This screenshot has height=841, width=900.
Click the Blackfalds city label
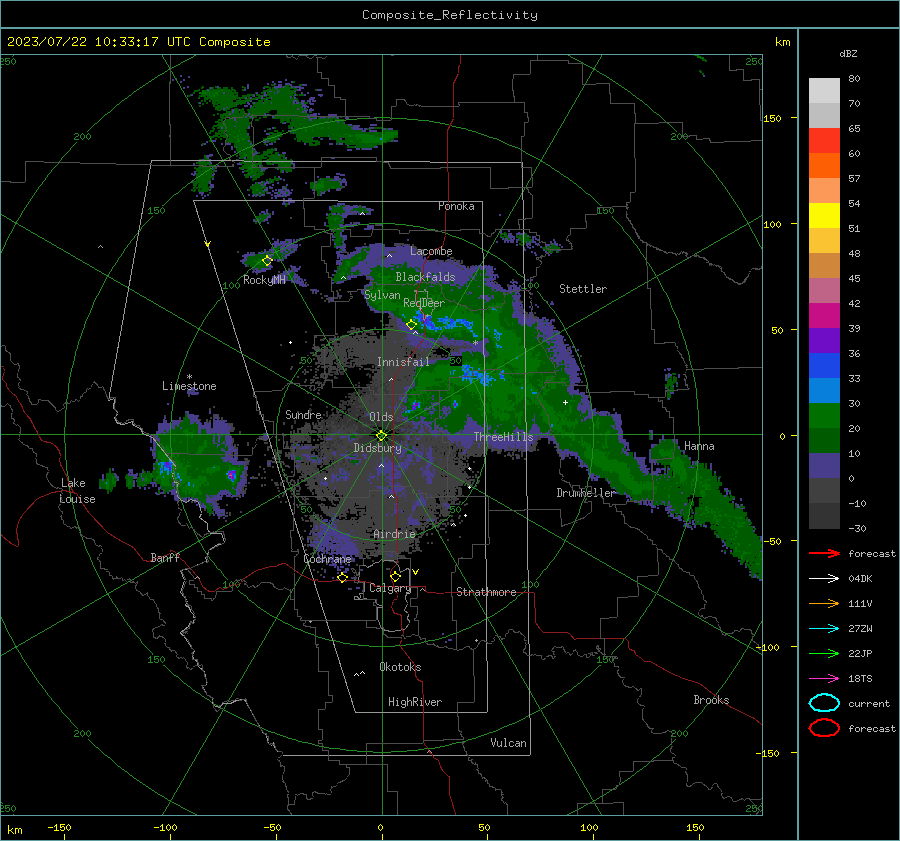coord(425,277)
